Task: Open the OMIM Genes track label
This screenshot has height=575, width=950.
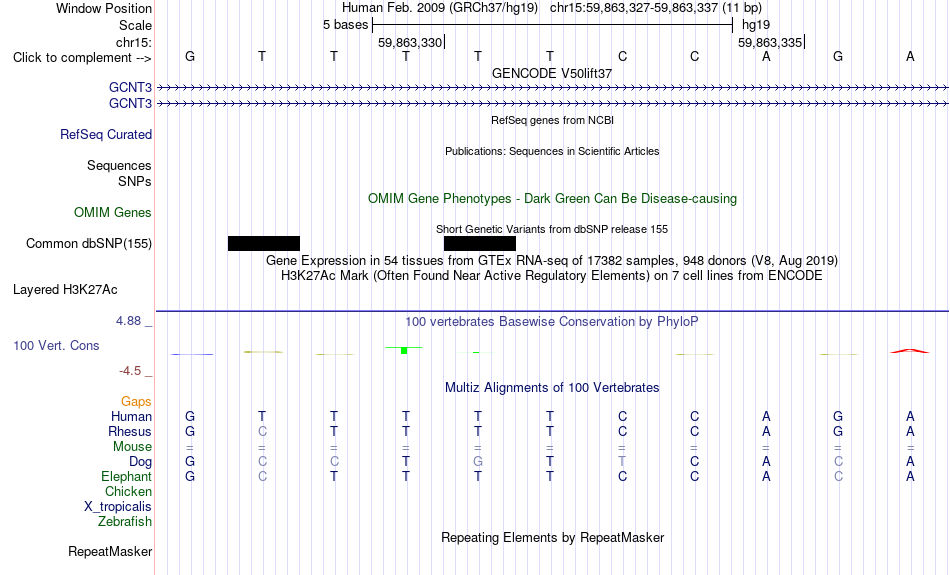Action: [113, 213]
